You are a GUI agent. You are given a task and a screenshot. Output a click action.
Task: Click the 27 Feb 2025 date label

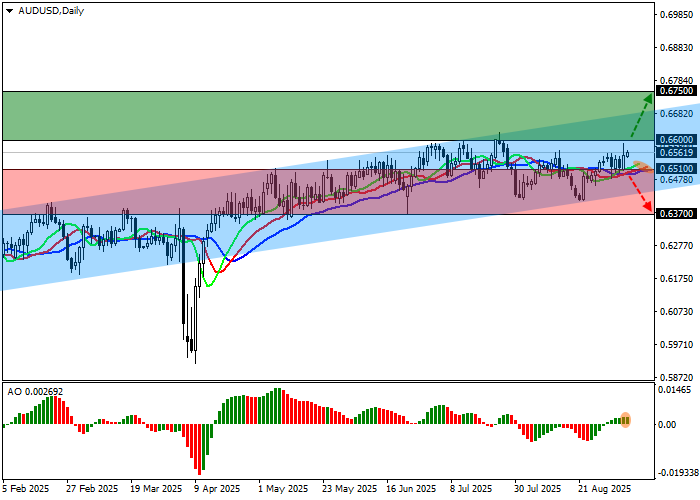(x=92, y=489)
